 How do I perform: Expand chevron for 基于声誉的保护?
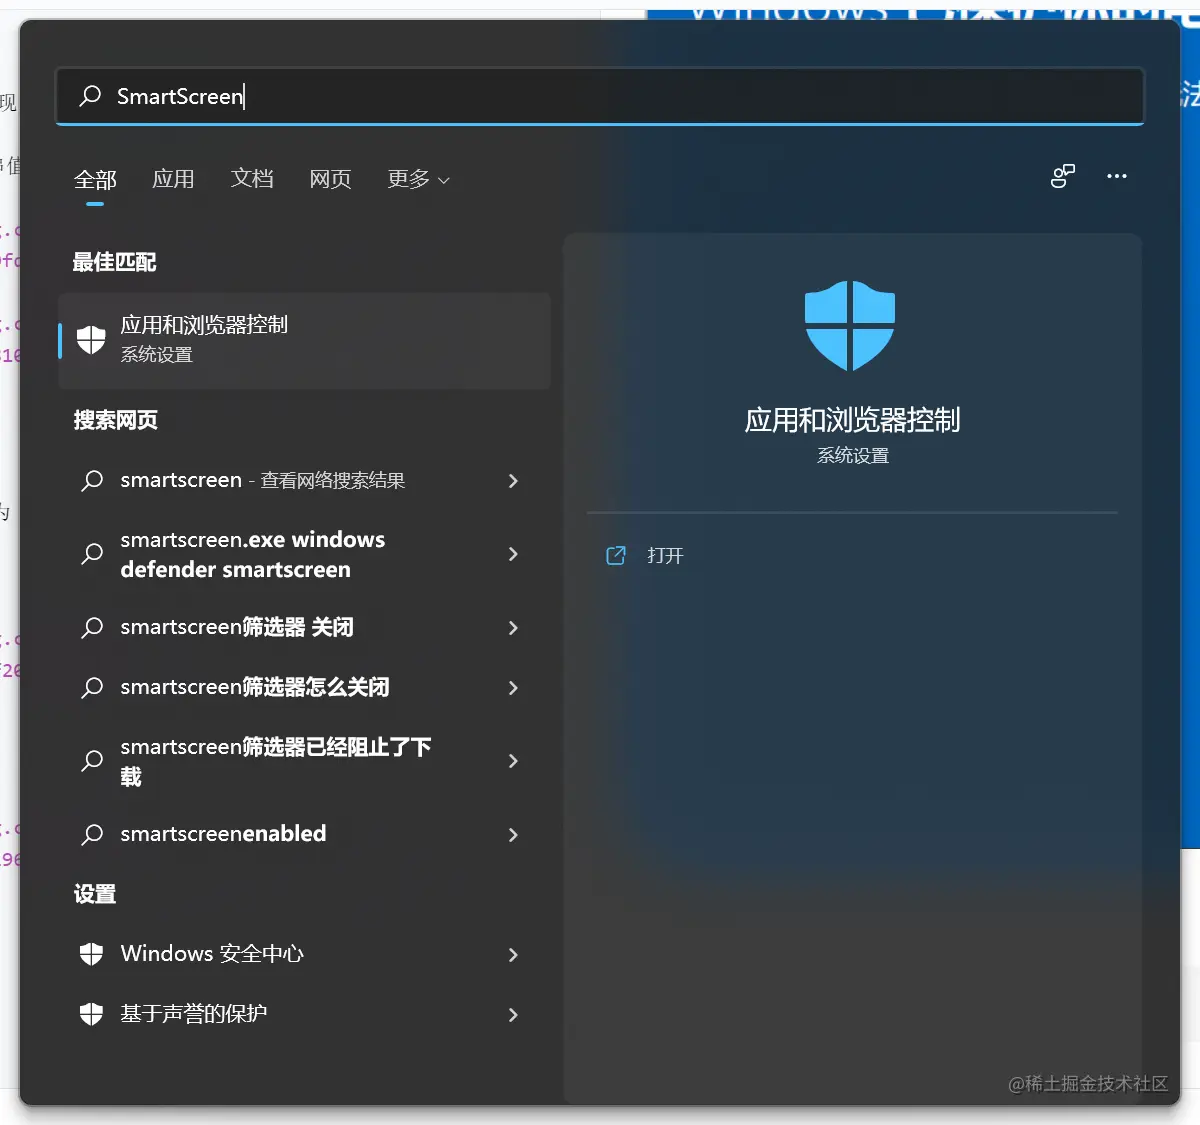pyautogui.click(x=513, y=1015)
